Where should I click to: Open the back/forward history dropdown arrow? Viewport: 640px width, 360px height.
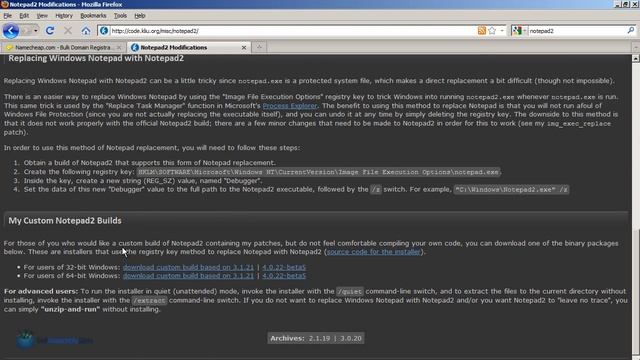pyautogui.click(x=36, y=31)
